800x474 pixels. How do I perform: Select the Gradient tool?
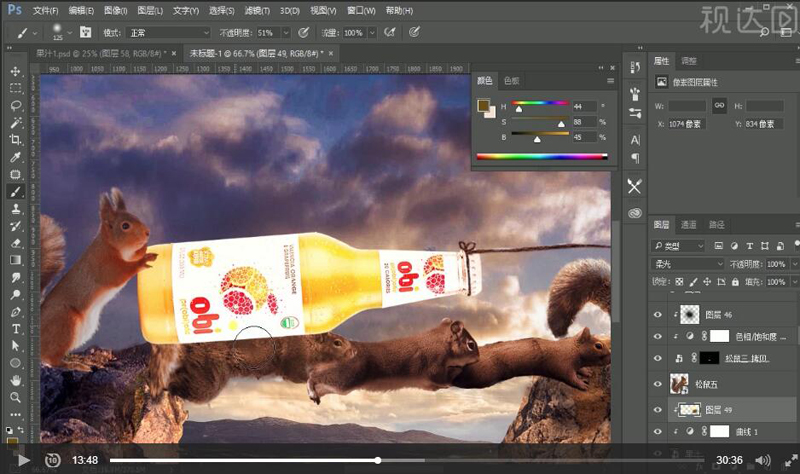15,260
